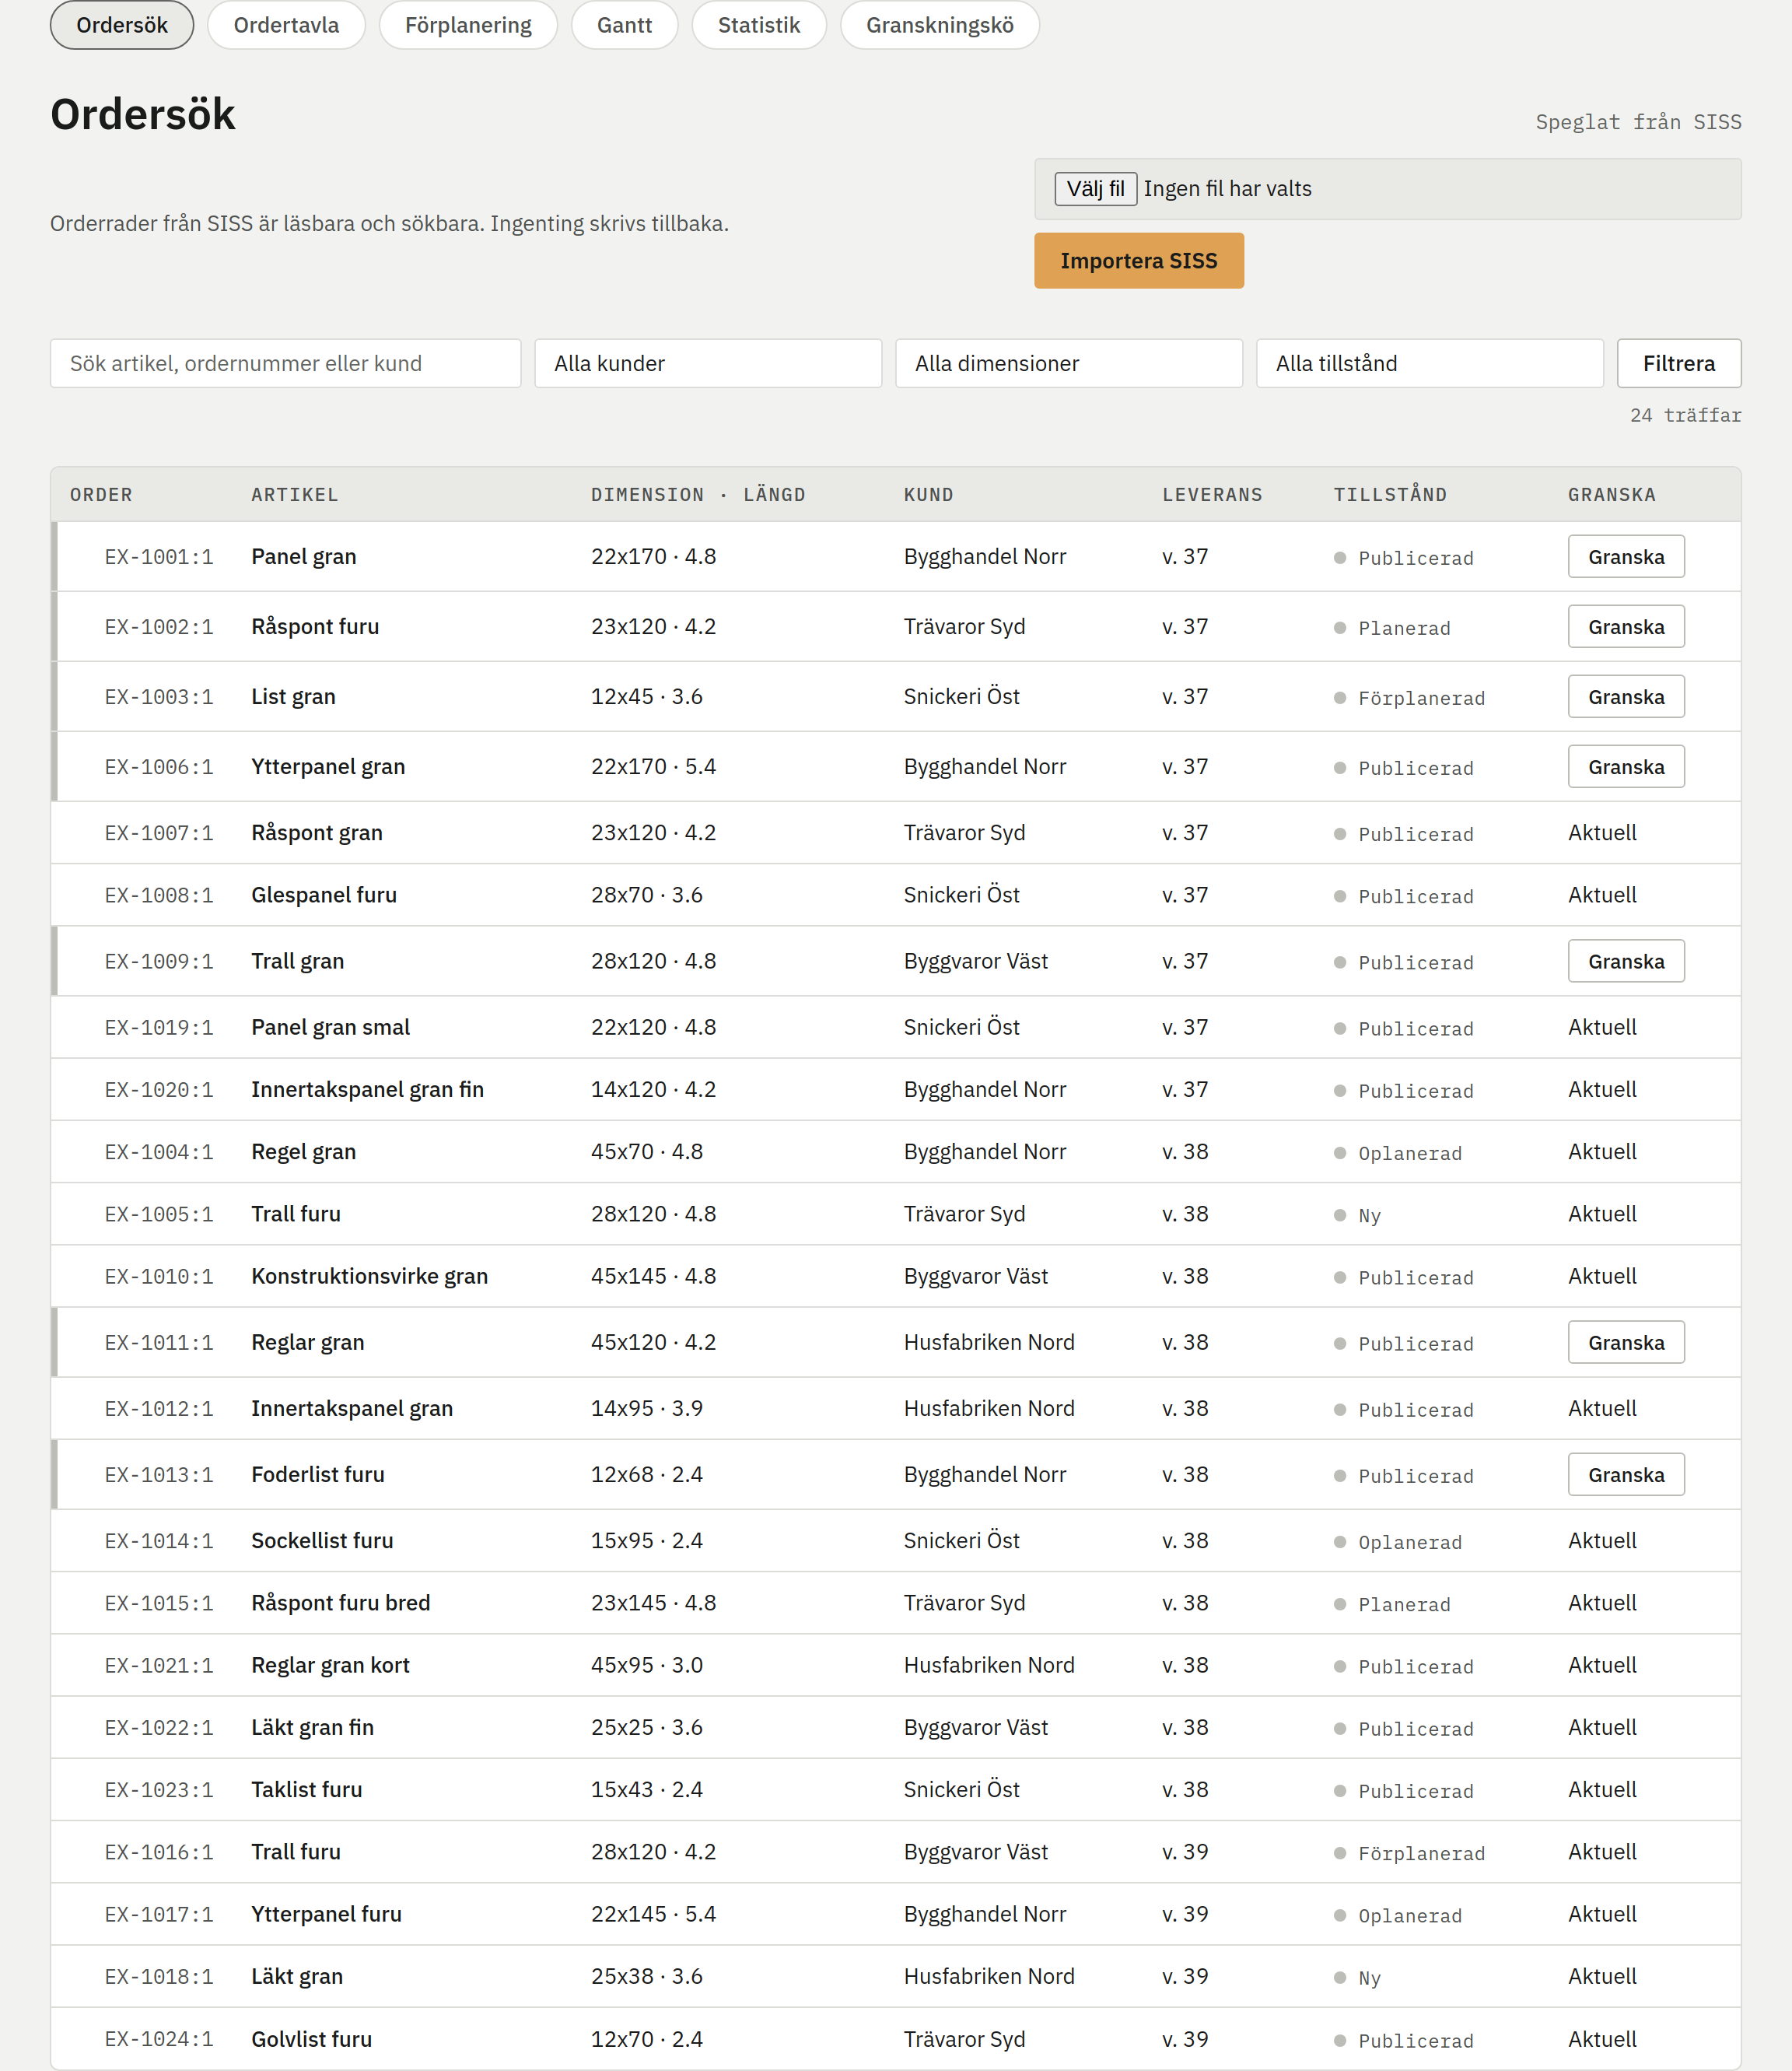Select the Ordersök tab
Image resolution: width=1792 pixels, height=2071 pixels.
(x=122, y=25)
